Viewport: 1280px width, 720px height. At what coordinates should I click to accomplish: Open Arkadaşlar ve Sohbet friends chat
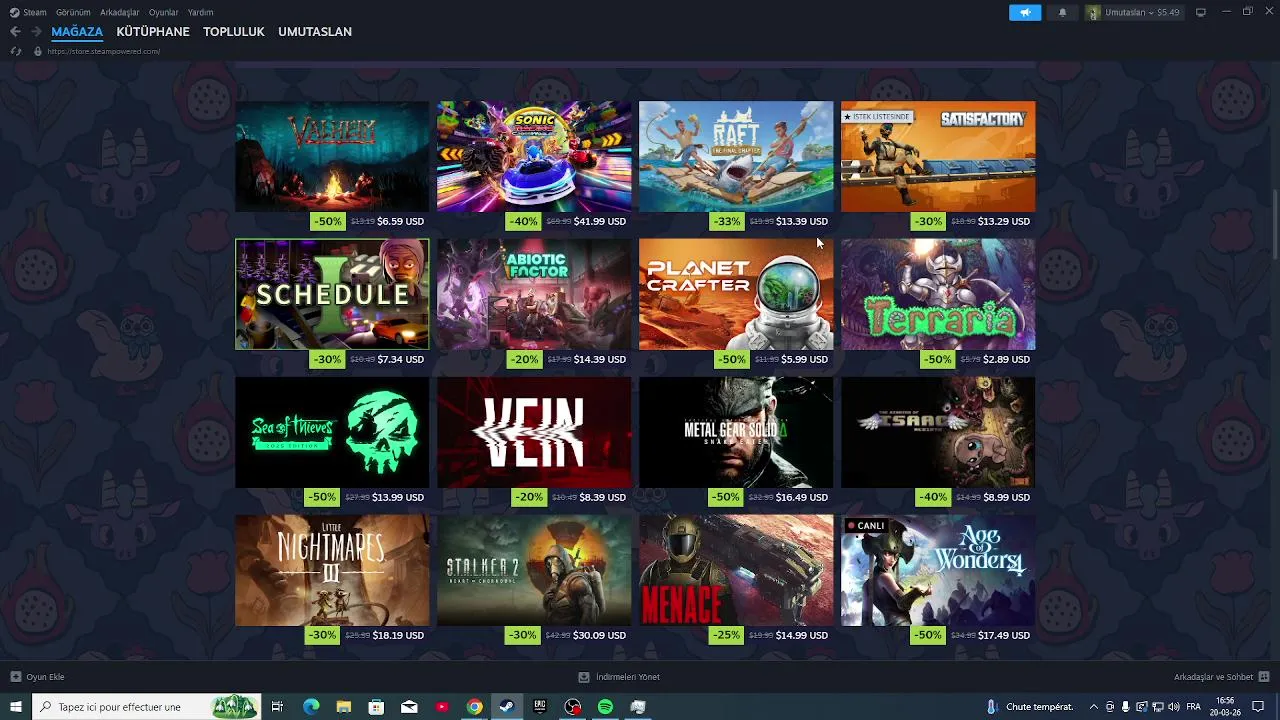click(1221, 677)
